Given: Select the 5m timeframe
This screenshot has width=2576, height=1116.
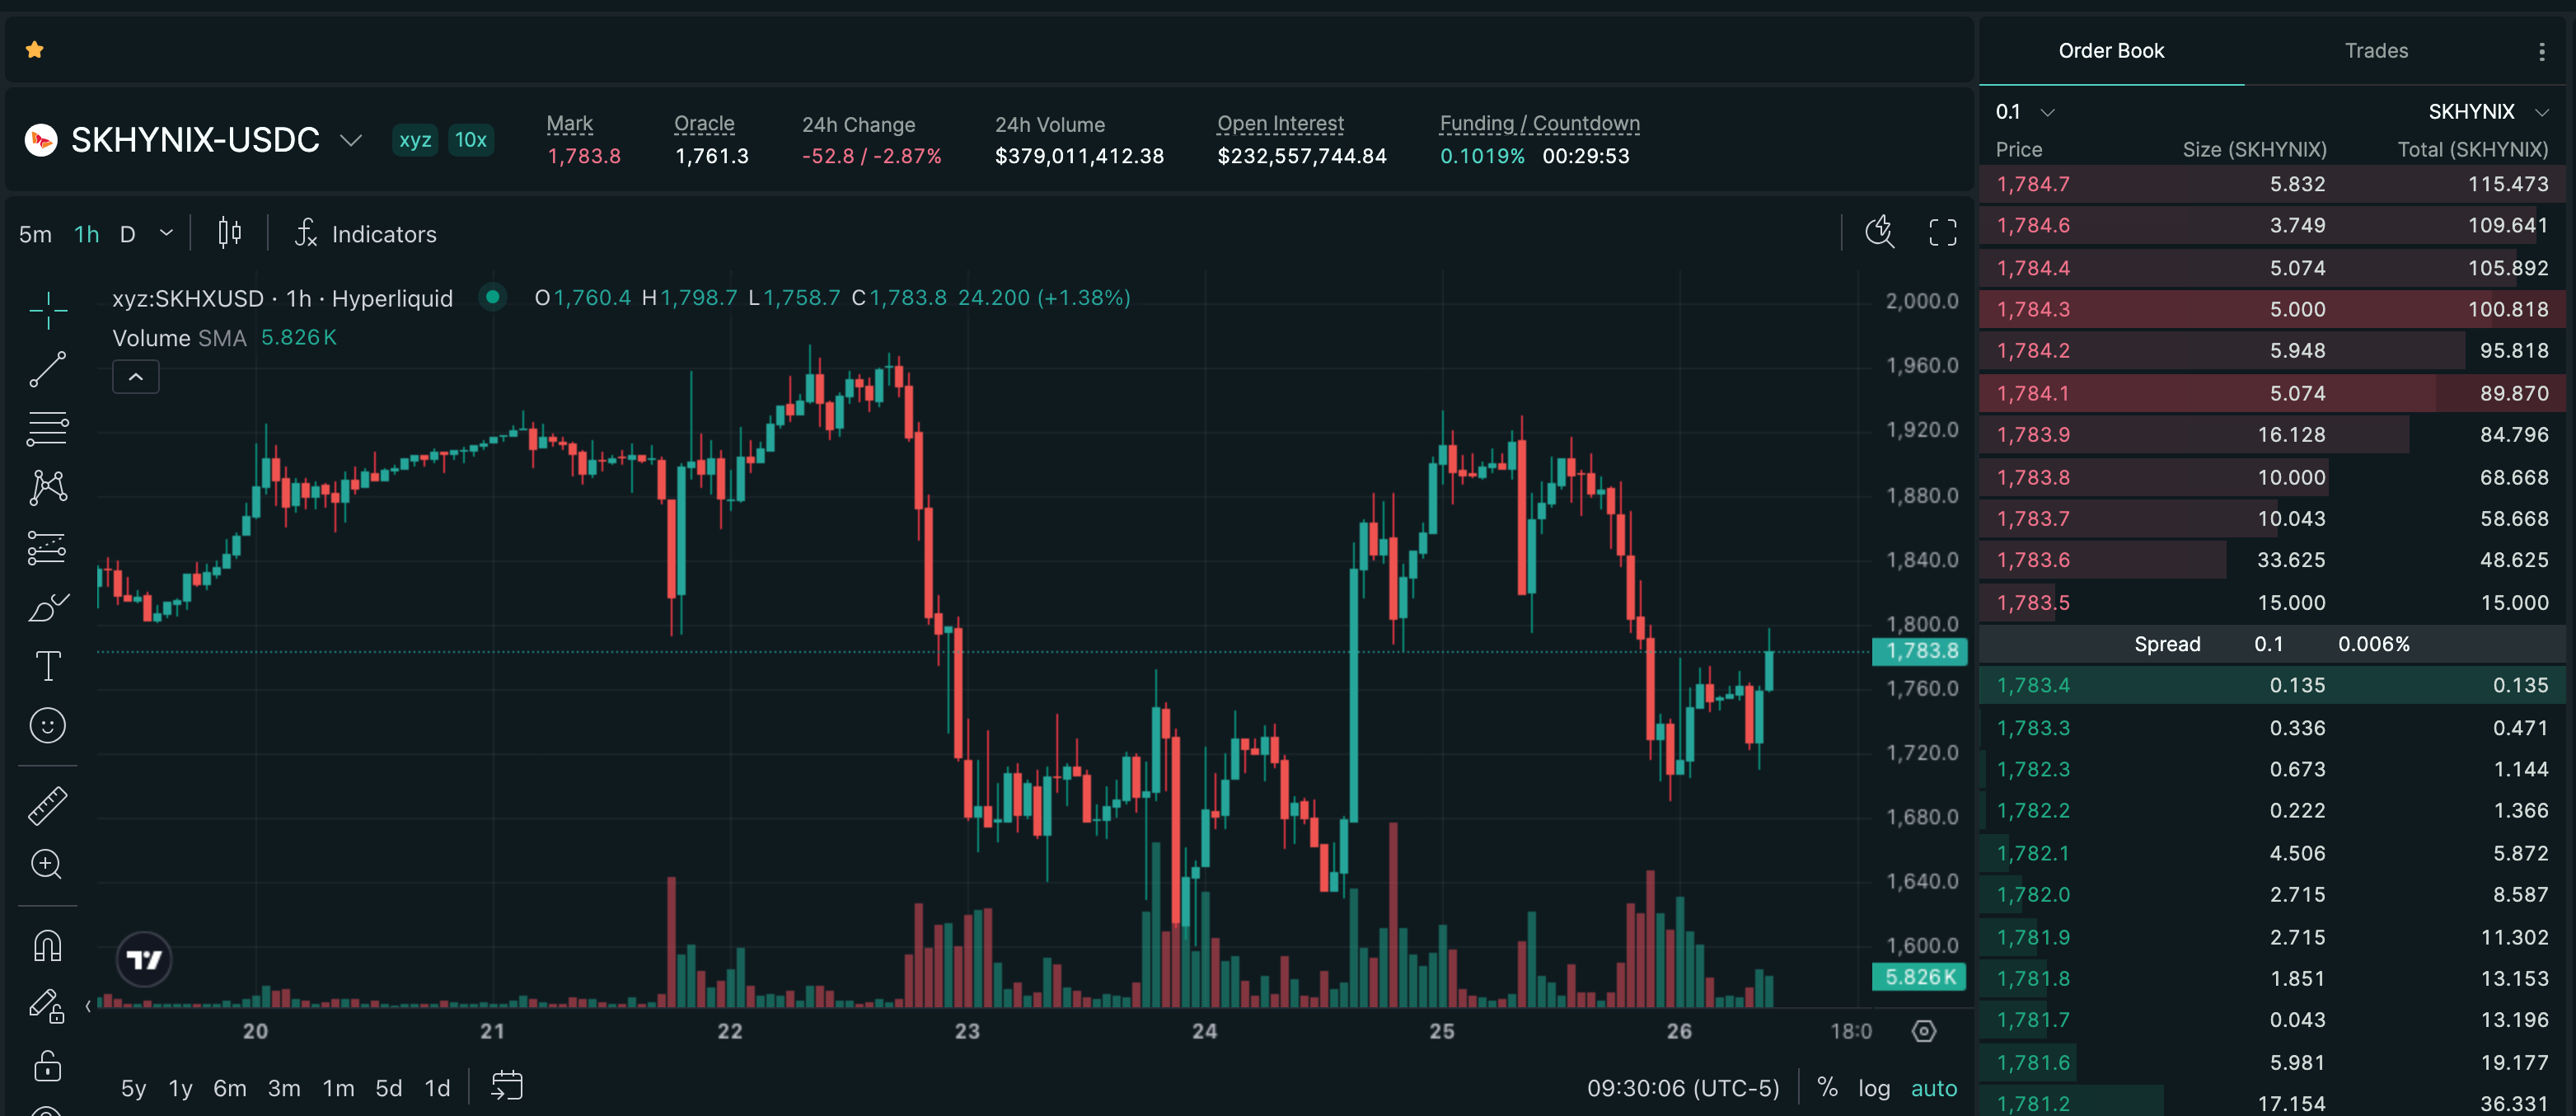Looking at the screenshot, I should click(35, 234).
